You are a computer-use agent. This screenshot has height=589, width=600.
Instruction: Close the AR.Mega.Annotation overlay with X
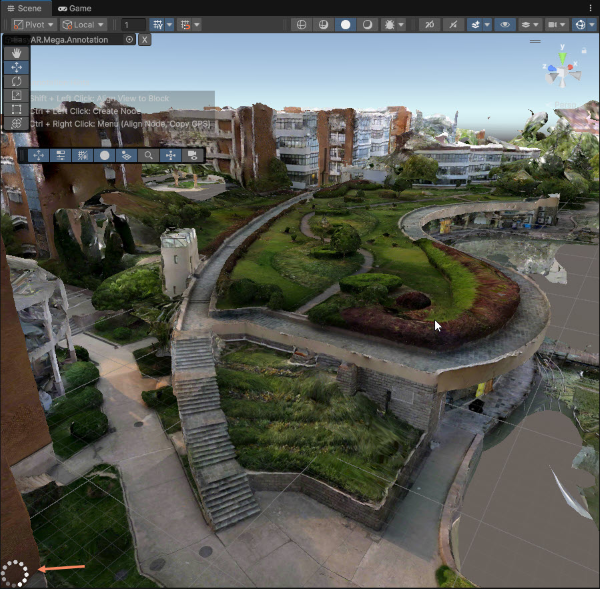point(145,40)
